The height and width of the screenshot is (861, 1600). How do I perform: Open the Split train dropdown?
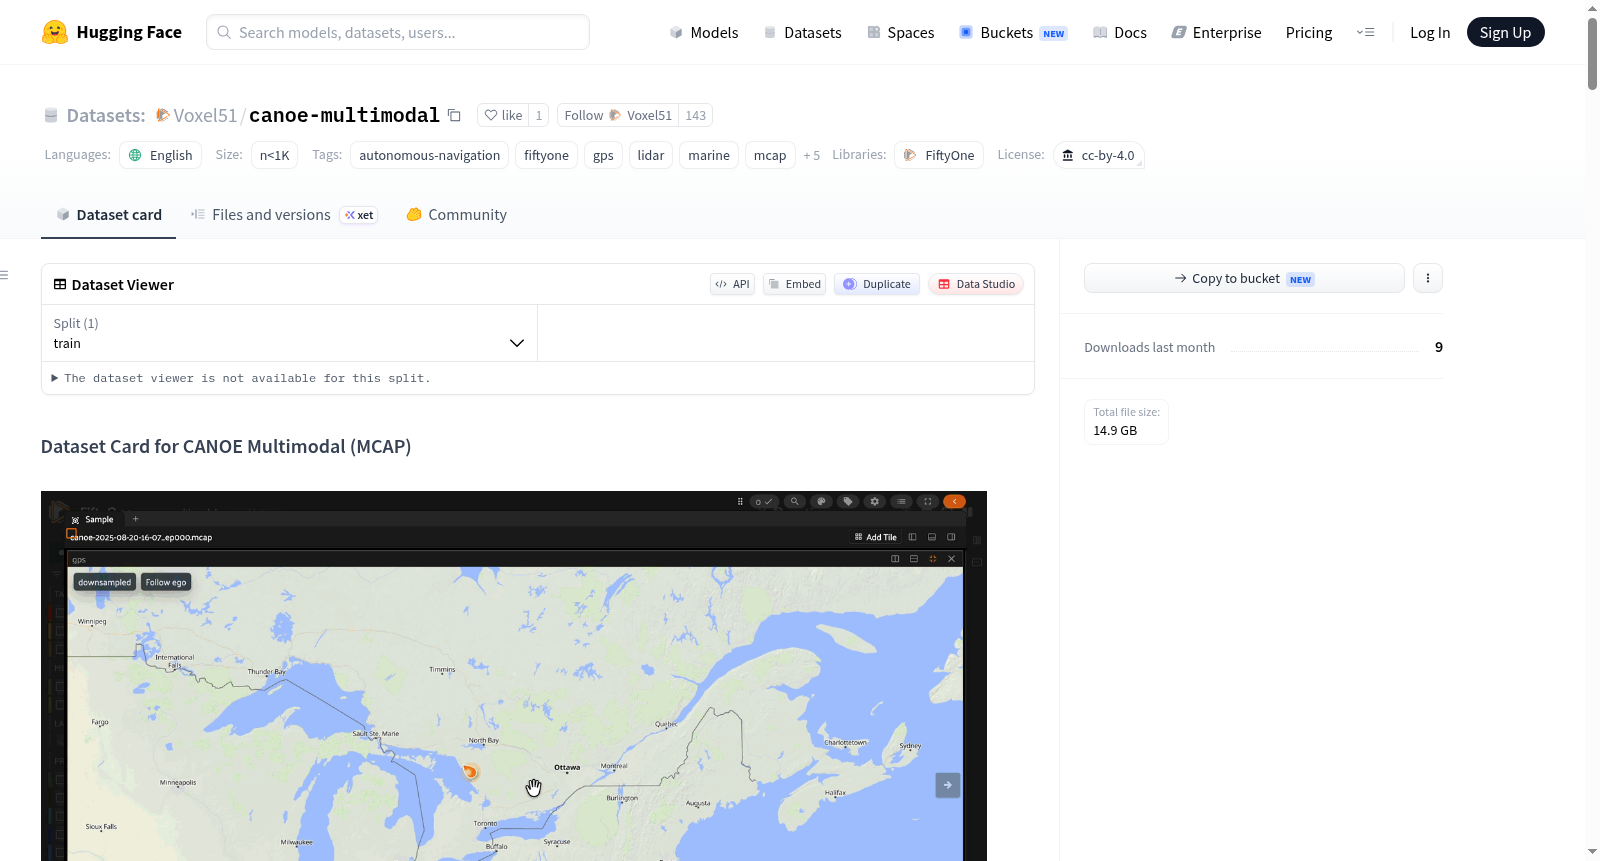[289, 333]
